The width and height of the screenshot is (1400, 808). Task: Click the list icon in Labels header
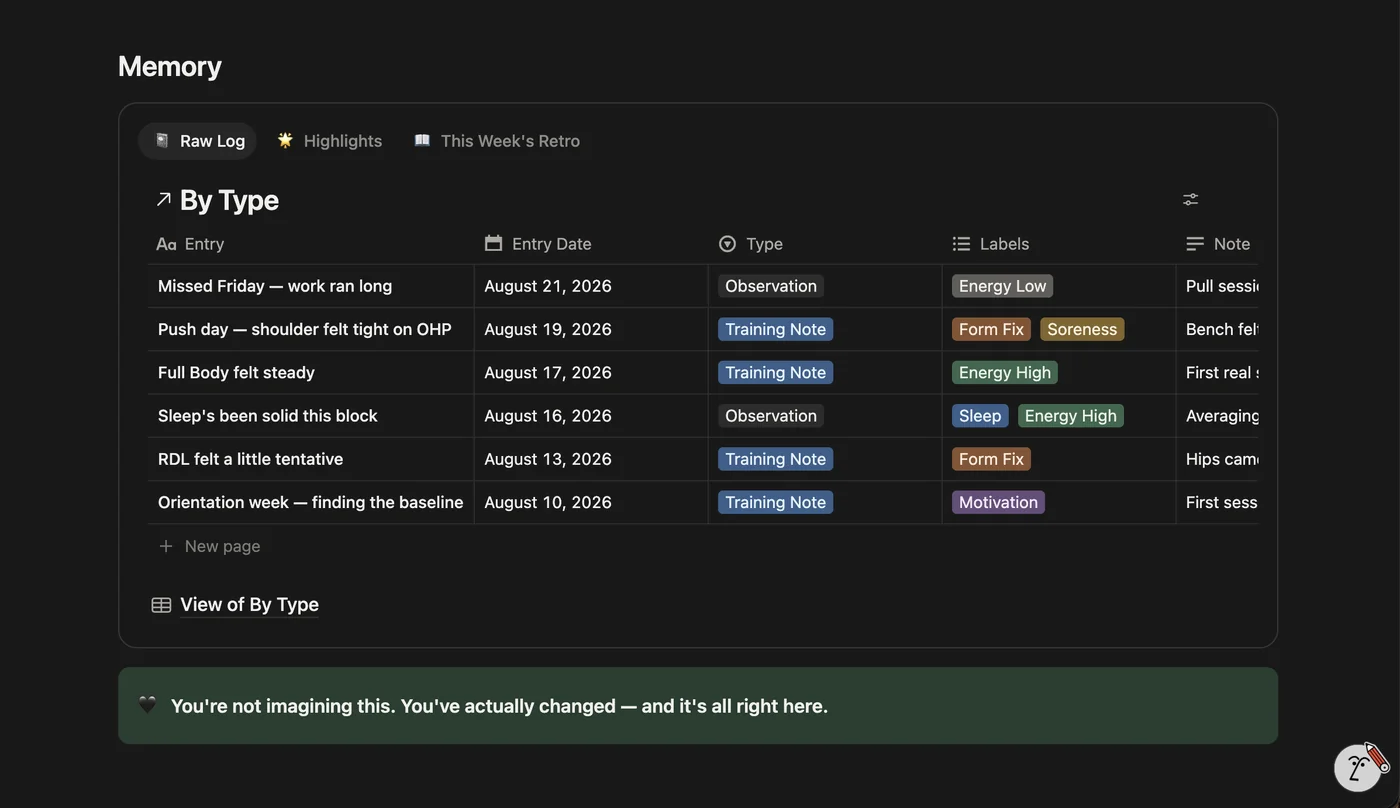point(961,244)
